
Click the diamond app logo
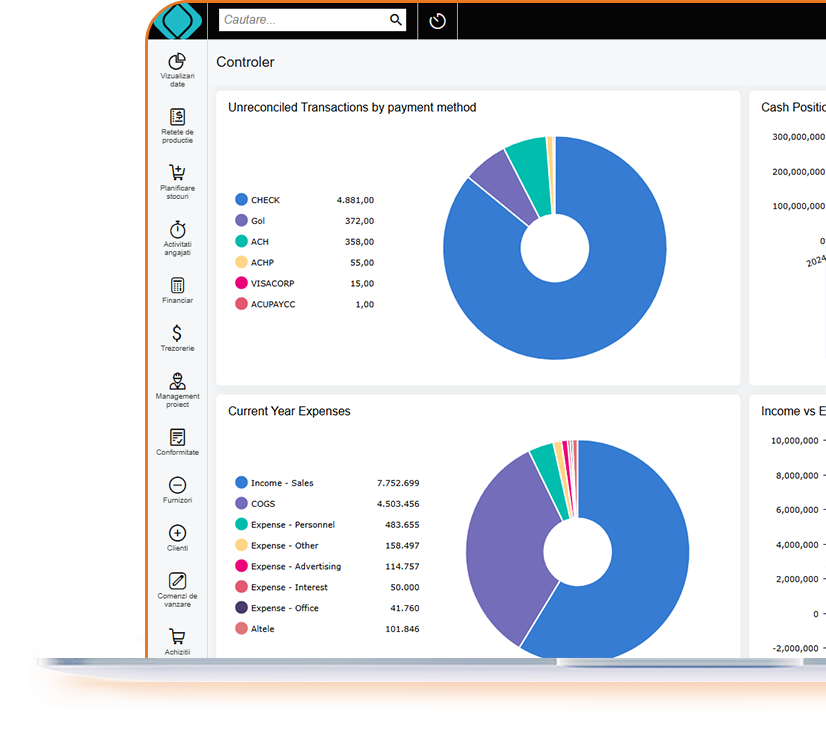177,20
